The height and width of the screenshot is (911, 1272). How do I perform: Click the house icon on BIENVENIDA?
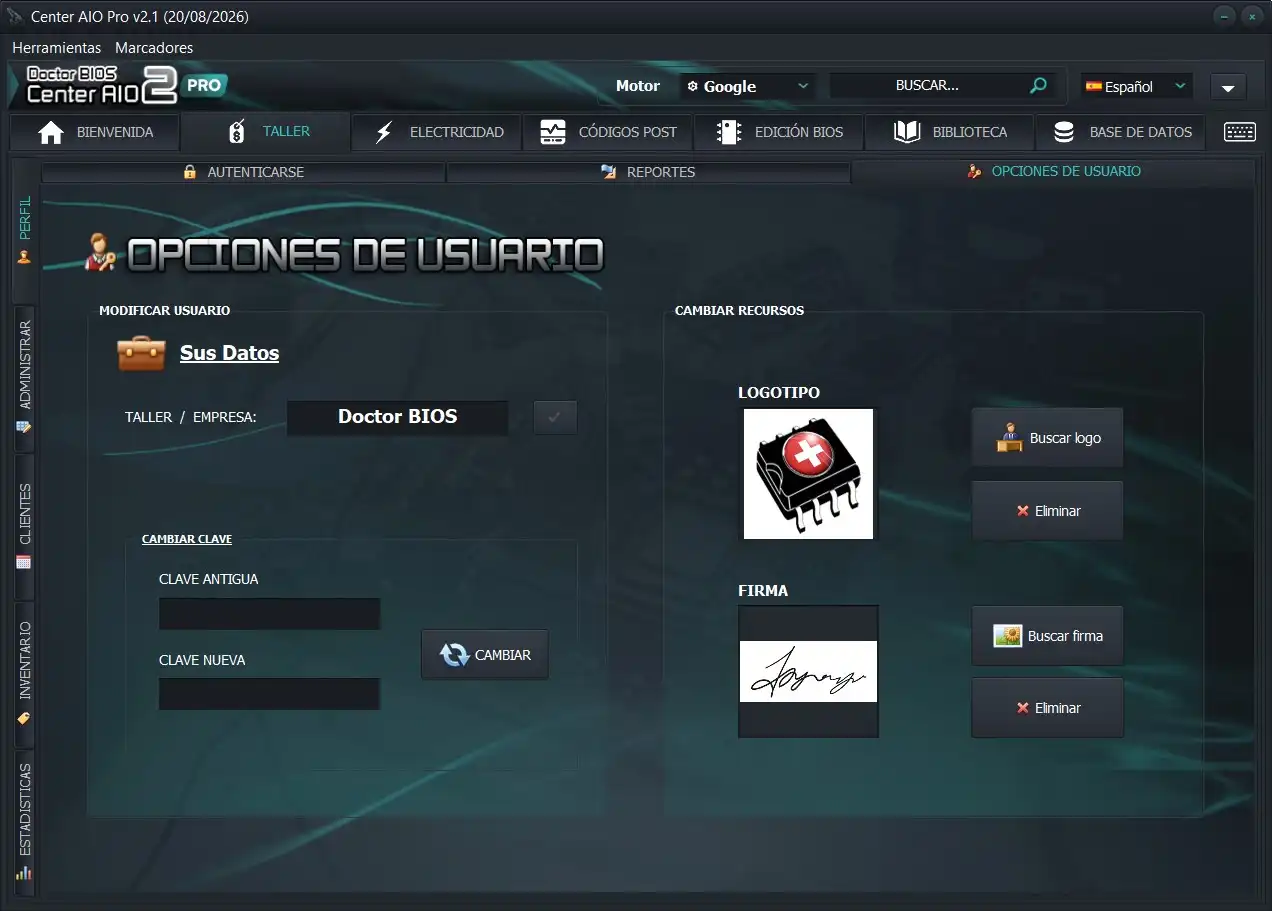click(51, 132)
